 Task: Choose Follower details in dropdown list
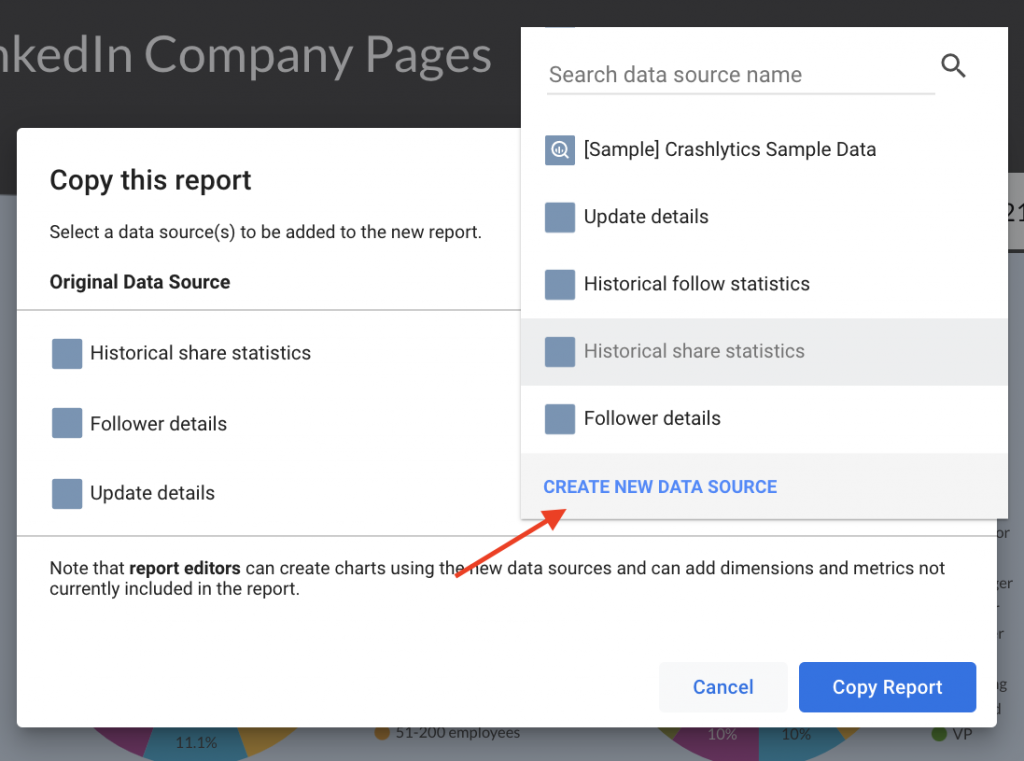764,419
